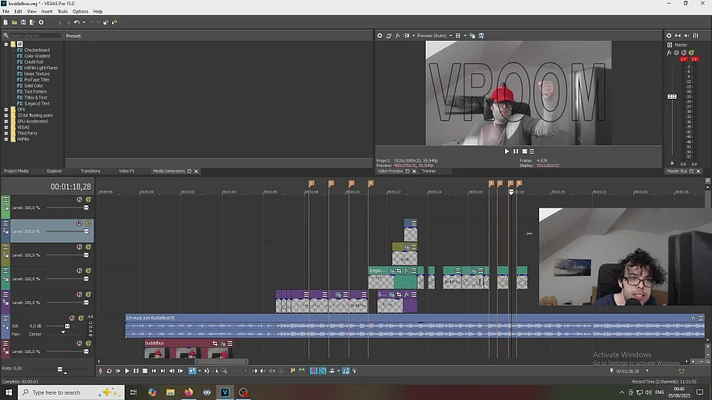Open Master FX button in Master Bus
Screen dimensions: 712x400
[669, 53]
